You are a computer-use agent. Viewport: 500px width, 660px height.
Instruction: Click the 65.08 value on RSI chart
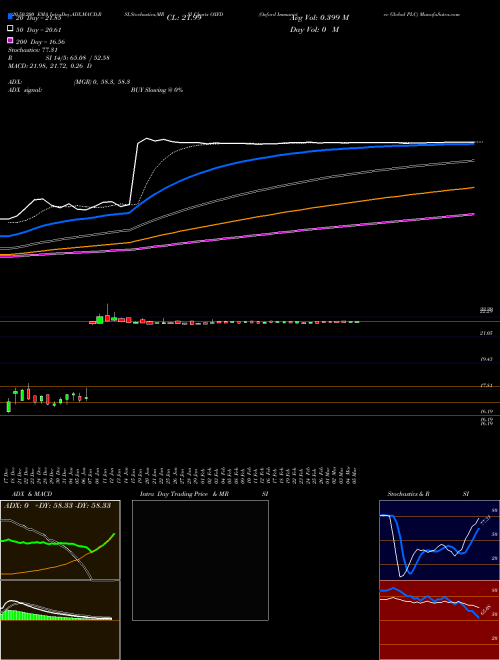pyautogui.click(x=486, y=610)
